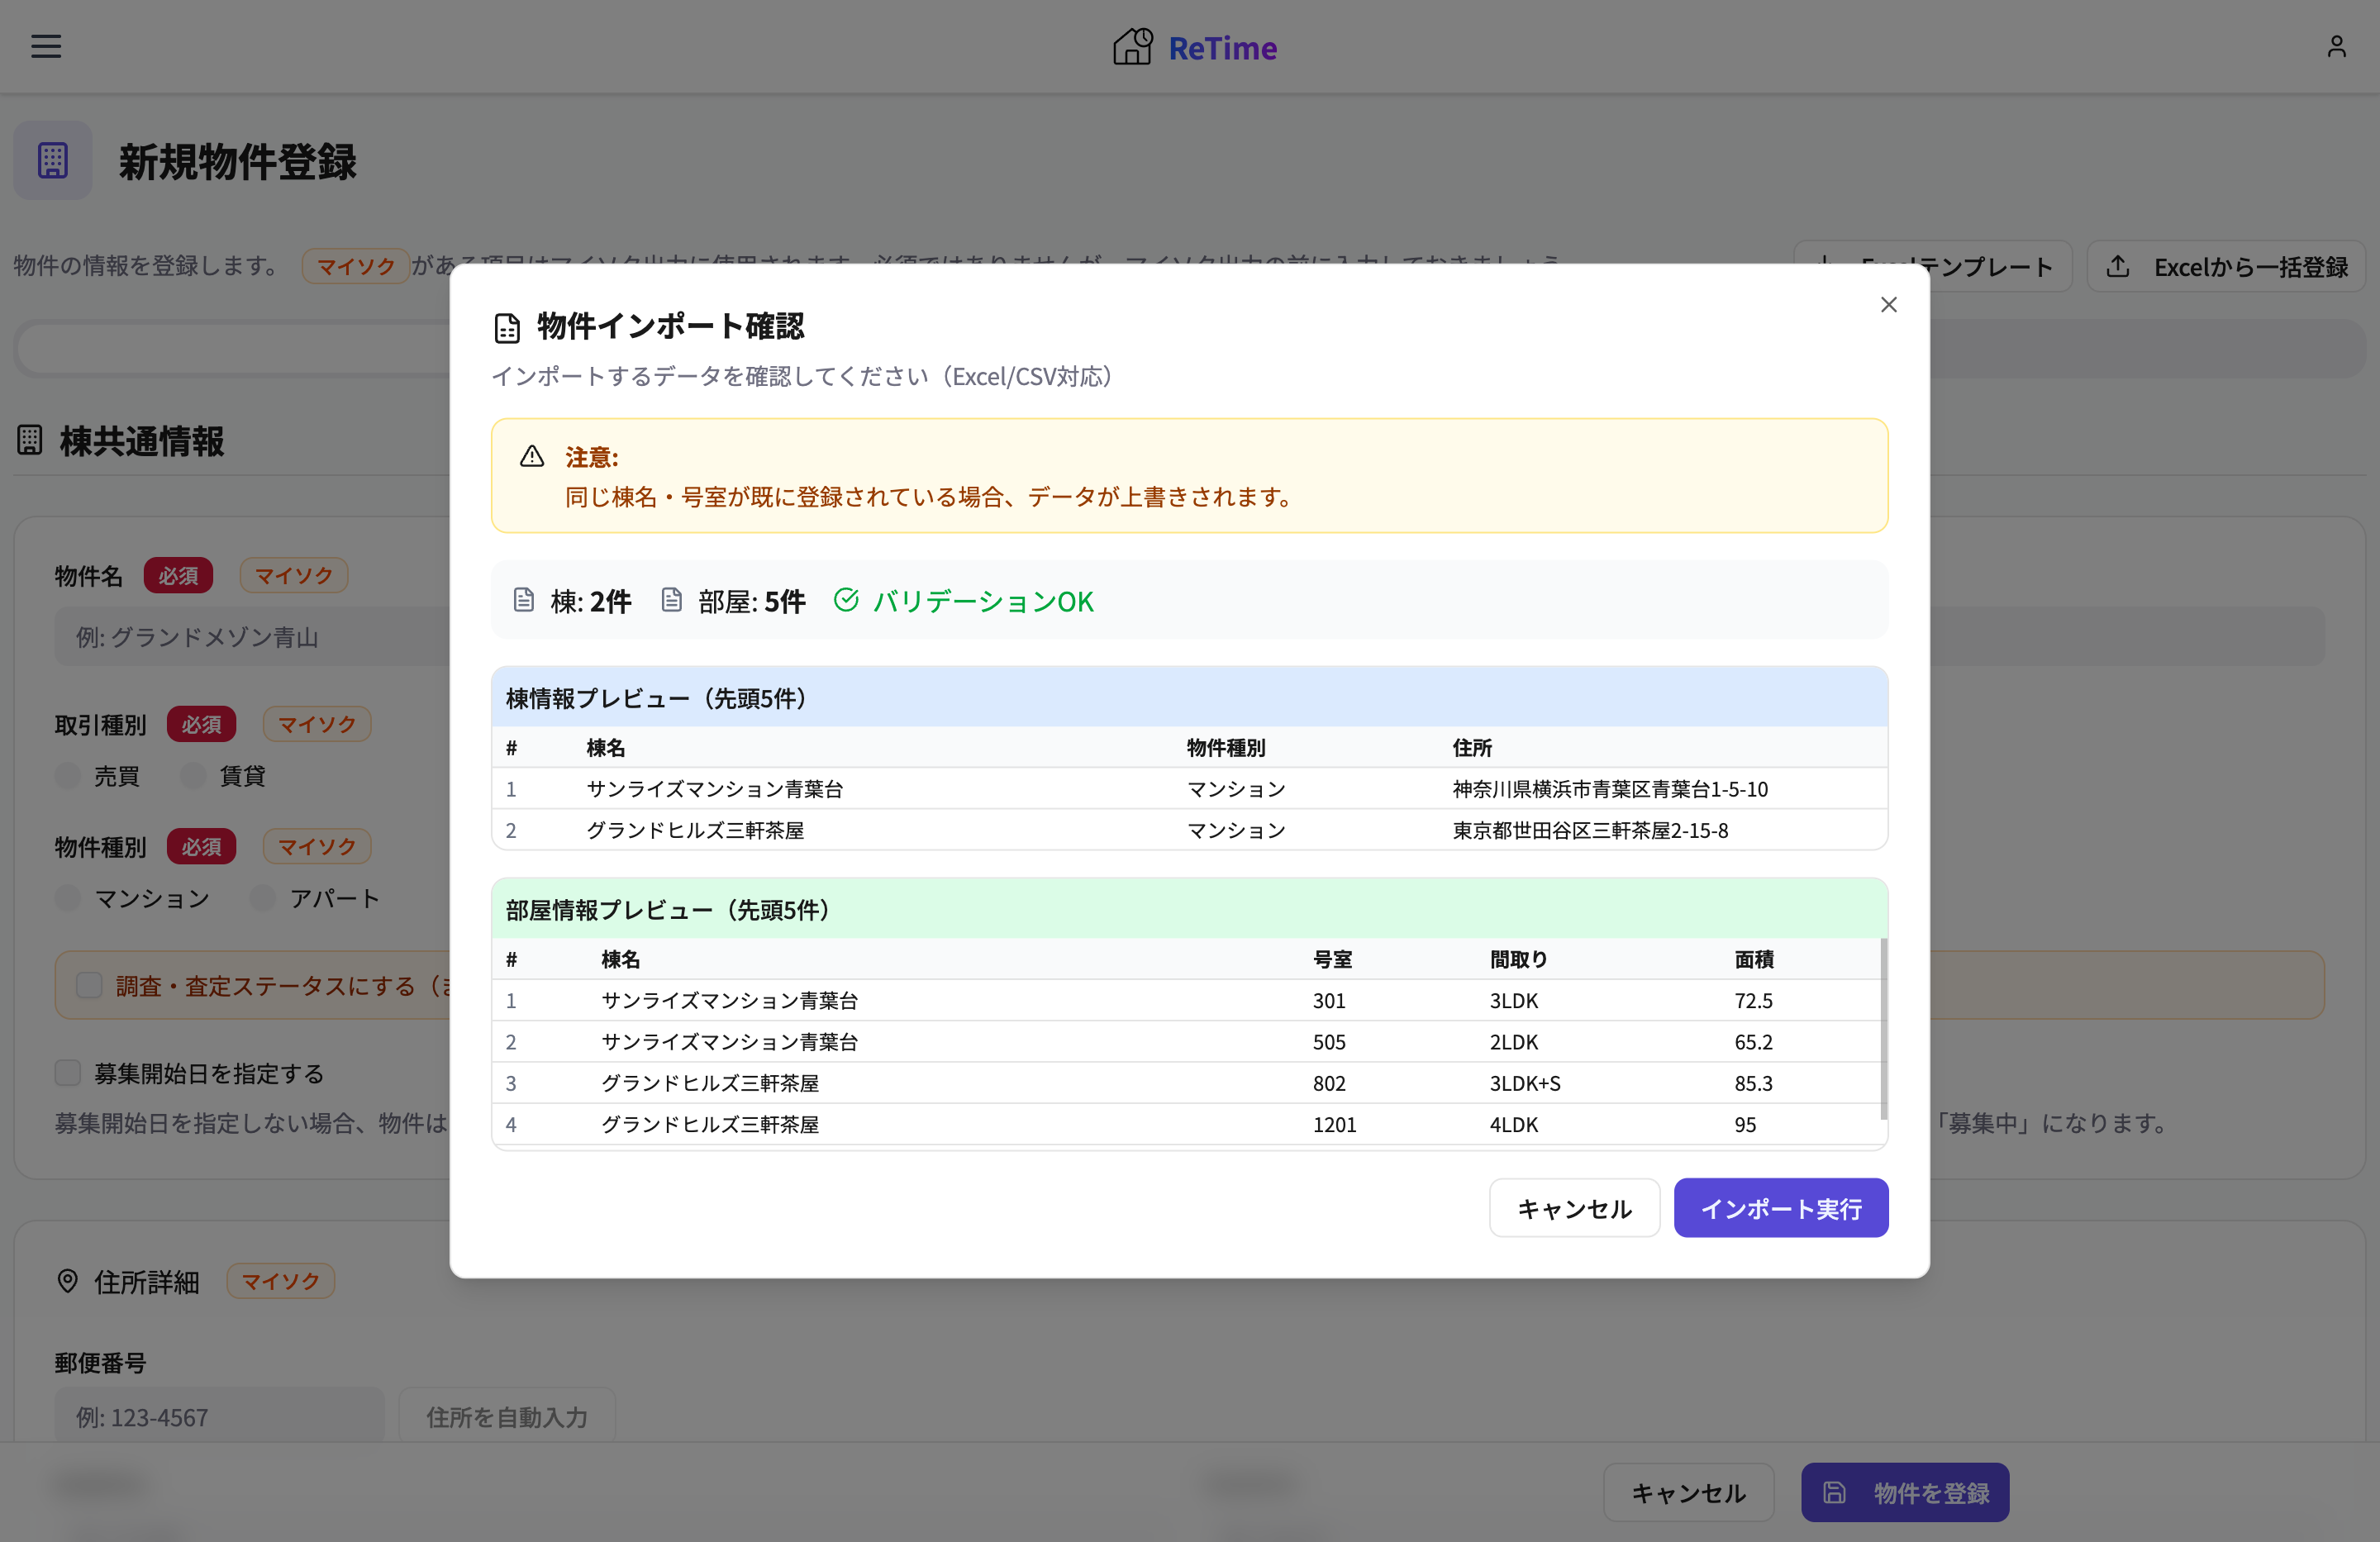Click the warning triangle in the 注意 box
2380x1542 pixels.
click(x=533, y=456)
